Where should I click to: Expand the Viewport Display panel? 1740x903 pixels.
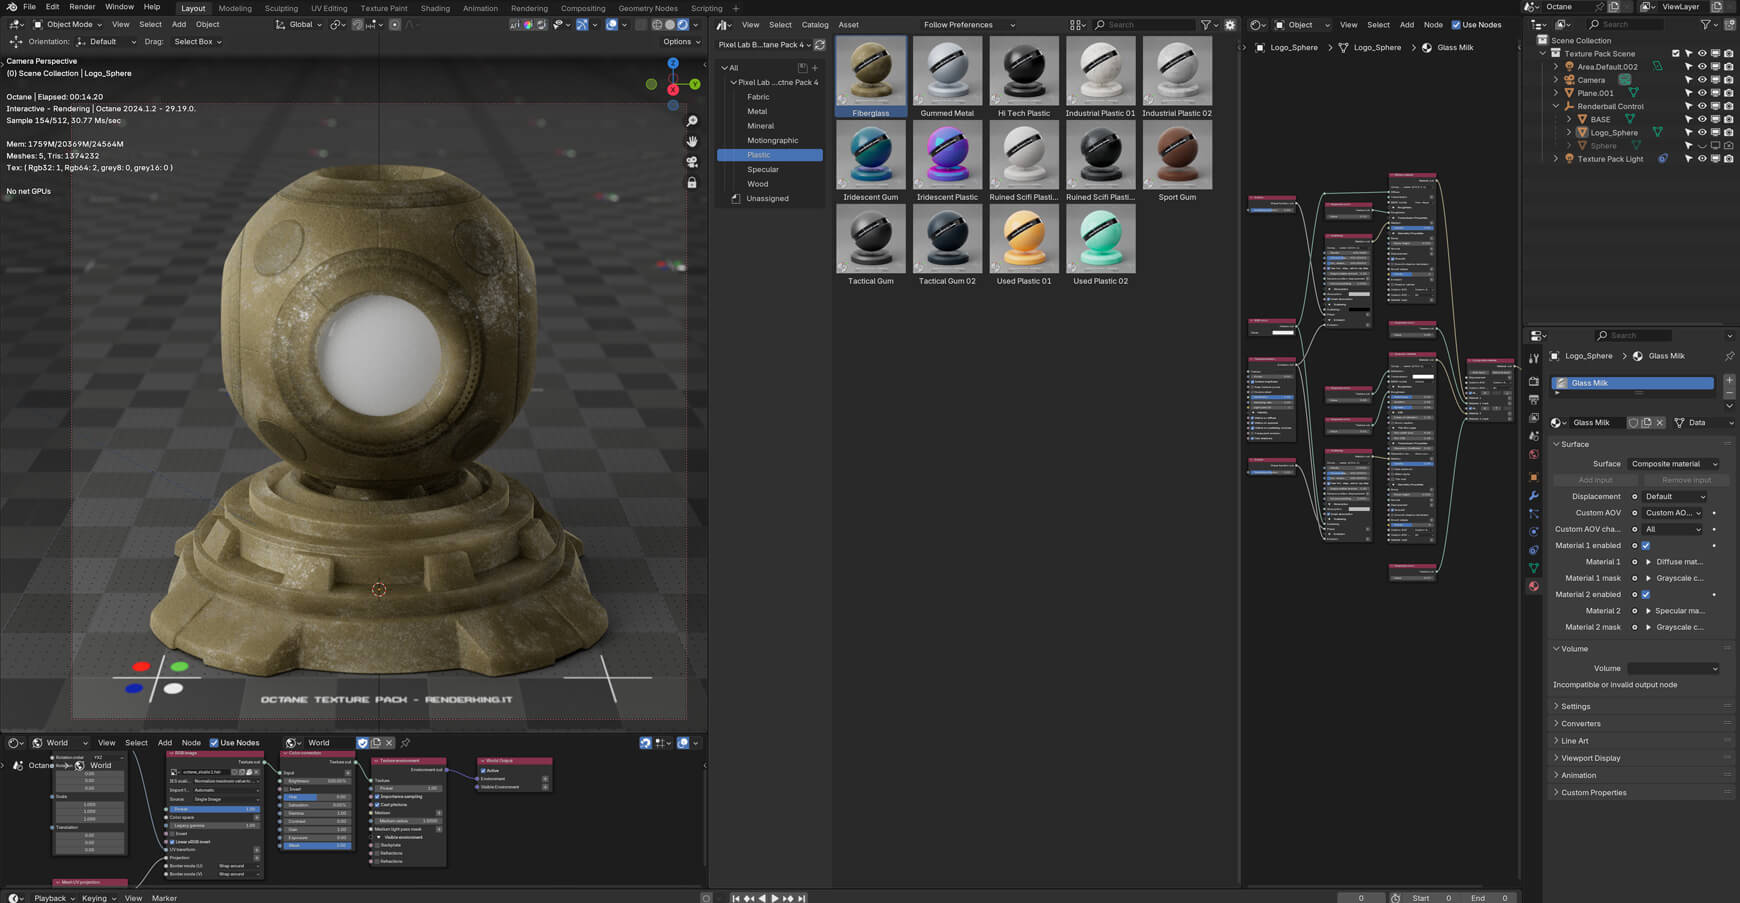click(1590, 758)
